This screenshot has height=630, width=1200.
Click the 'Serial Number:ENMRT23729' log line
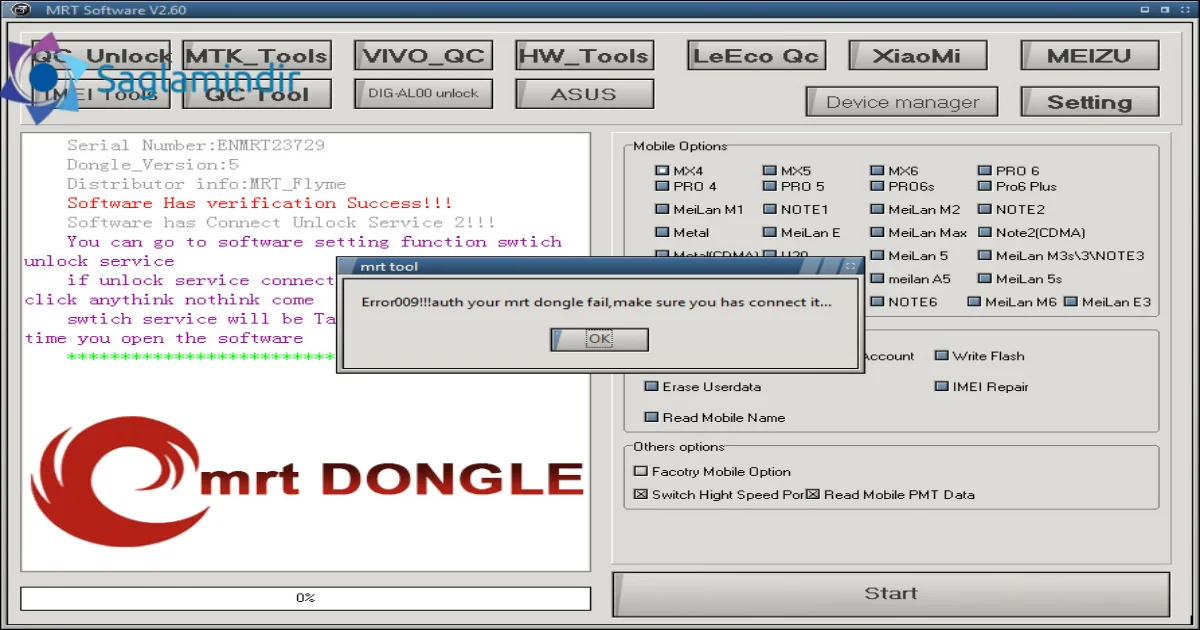(x=195, y=145)
